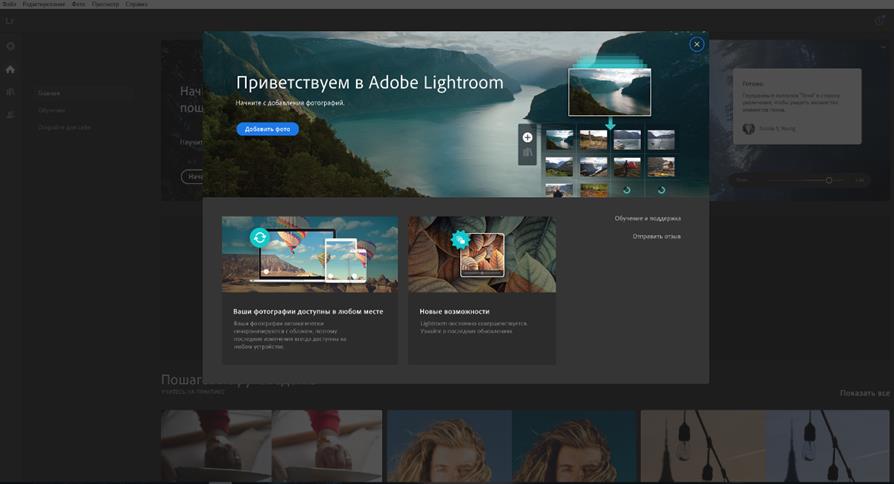Open the blond portrait tutorial thumbnail
This screenshot has height=484, width=894.
[x=511, y=446]
